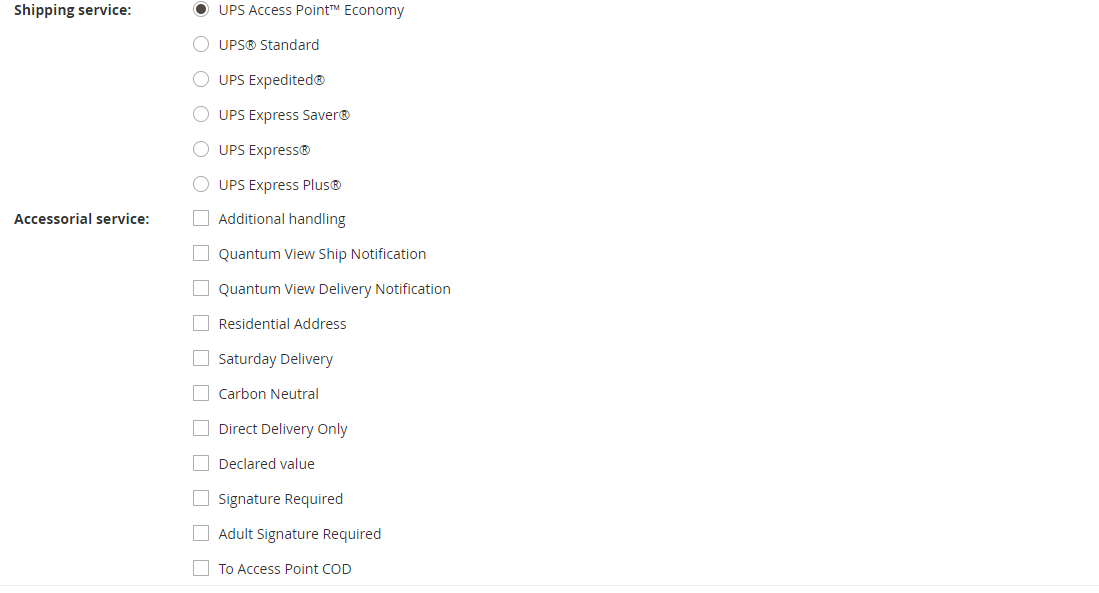Pick the UPS Express Saver option

201,114
